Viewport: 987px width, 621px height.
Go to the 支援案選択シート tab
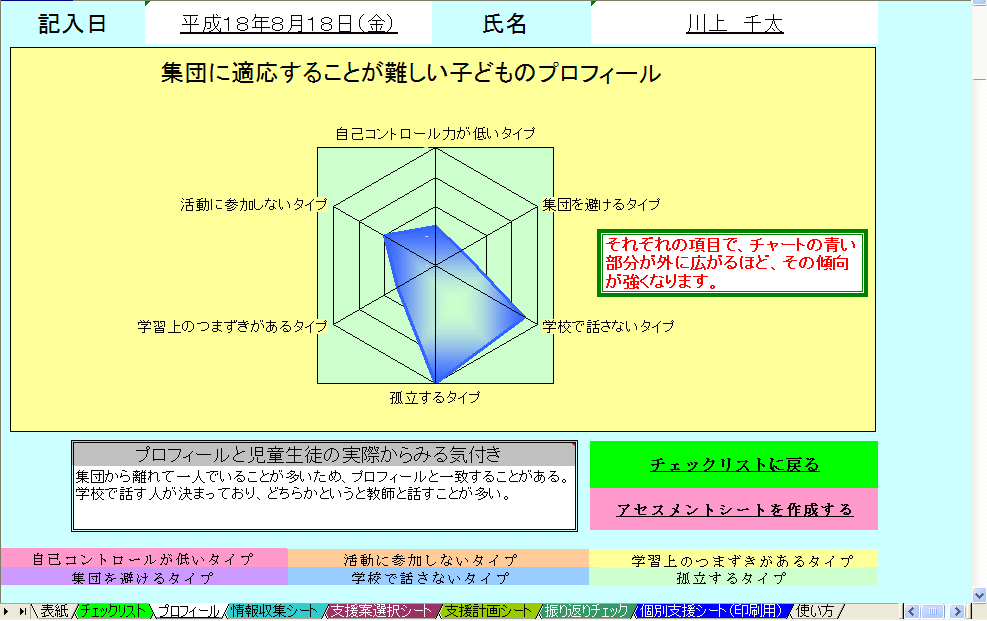381,611
